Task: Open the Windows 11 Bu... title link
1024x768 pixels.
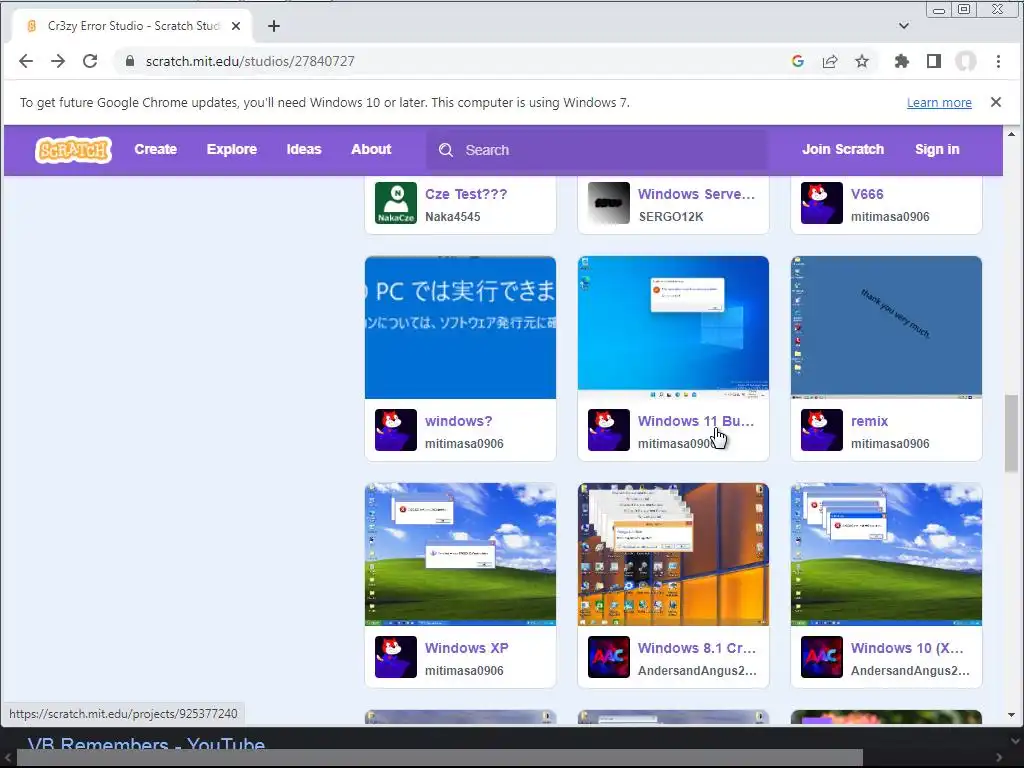Action: coord(696,421)
